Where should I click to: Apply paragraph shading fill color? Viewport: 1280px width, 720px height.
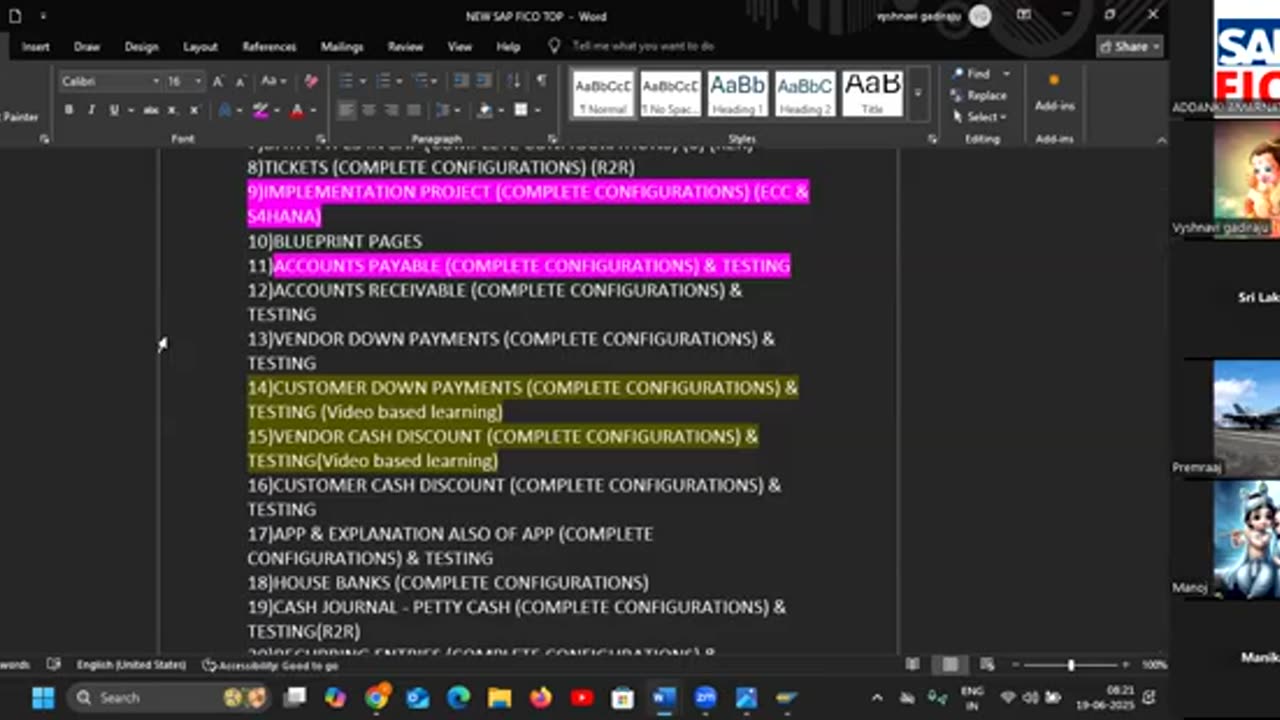click(485, 110)
